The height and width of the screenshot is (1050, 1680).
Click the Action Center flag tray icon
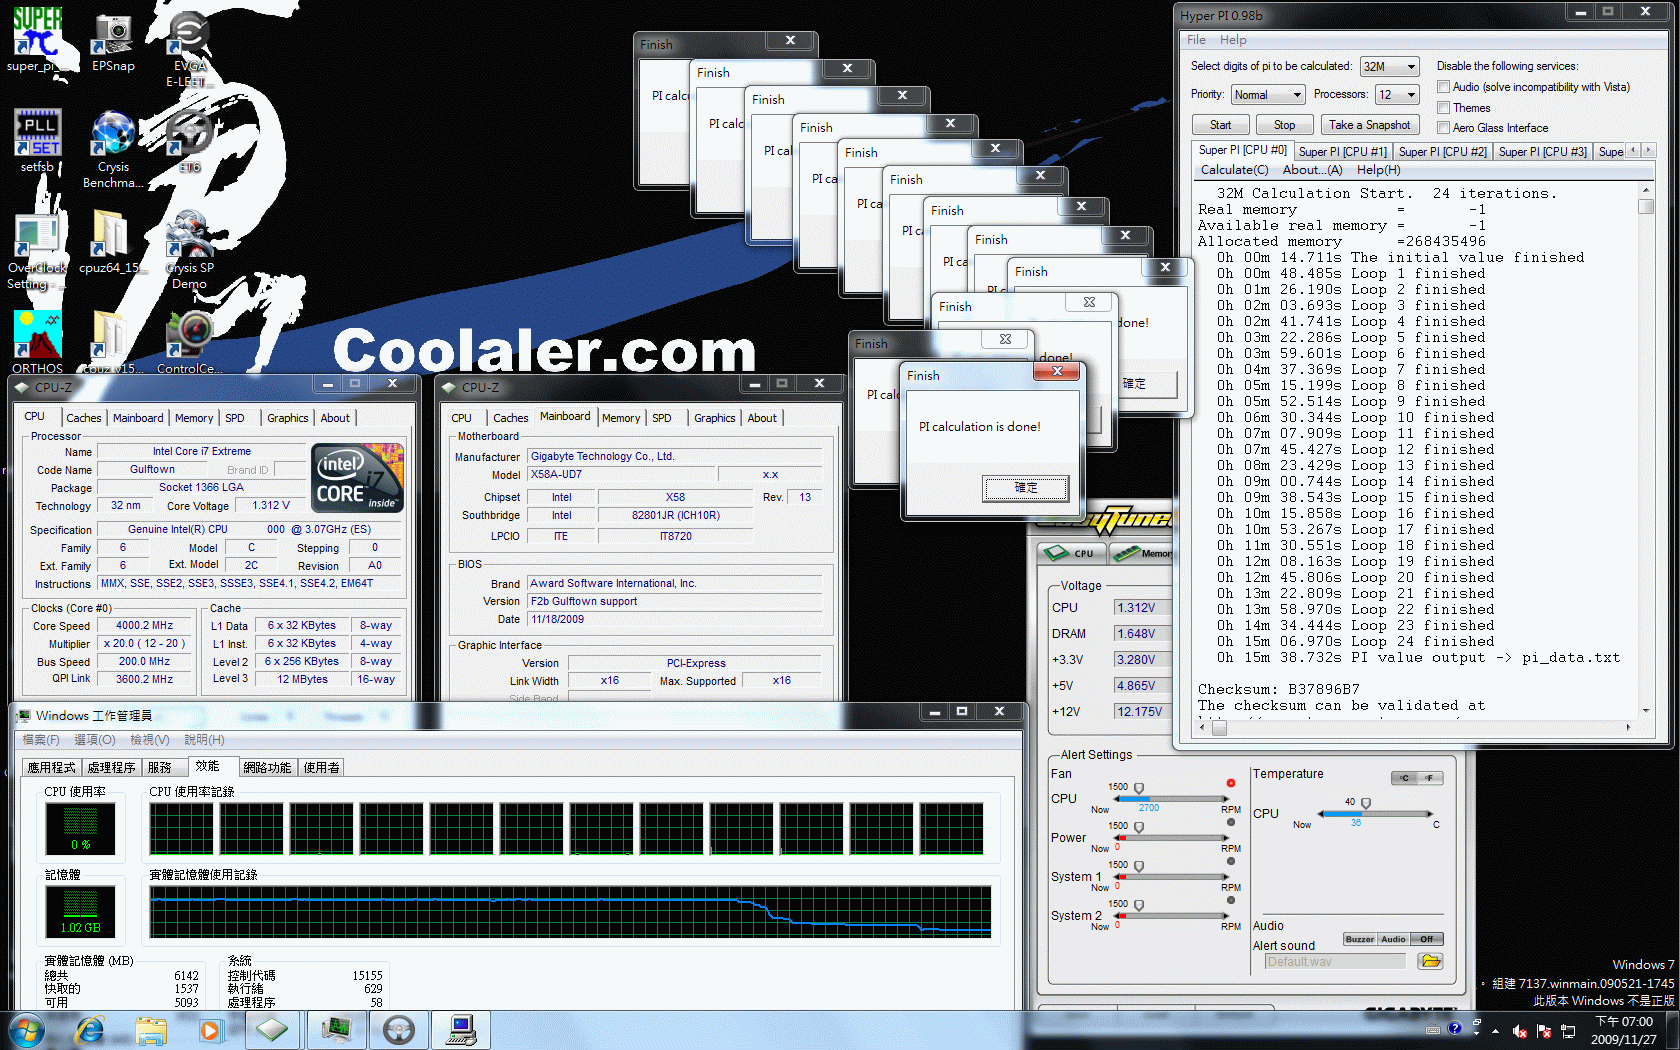point(1543,1031)
